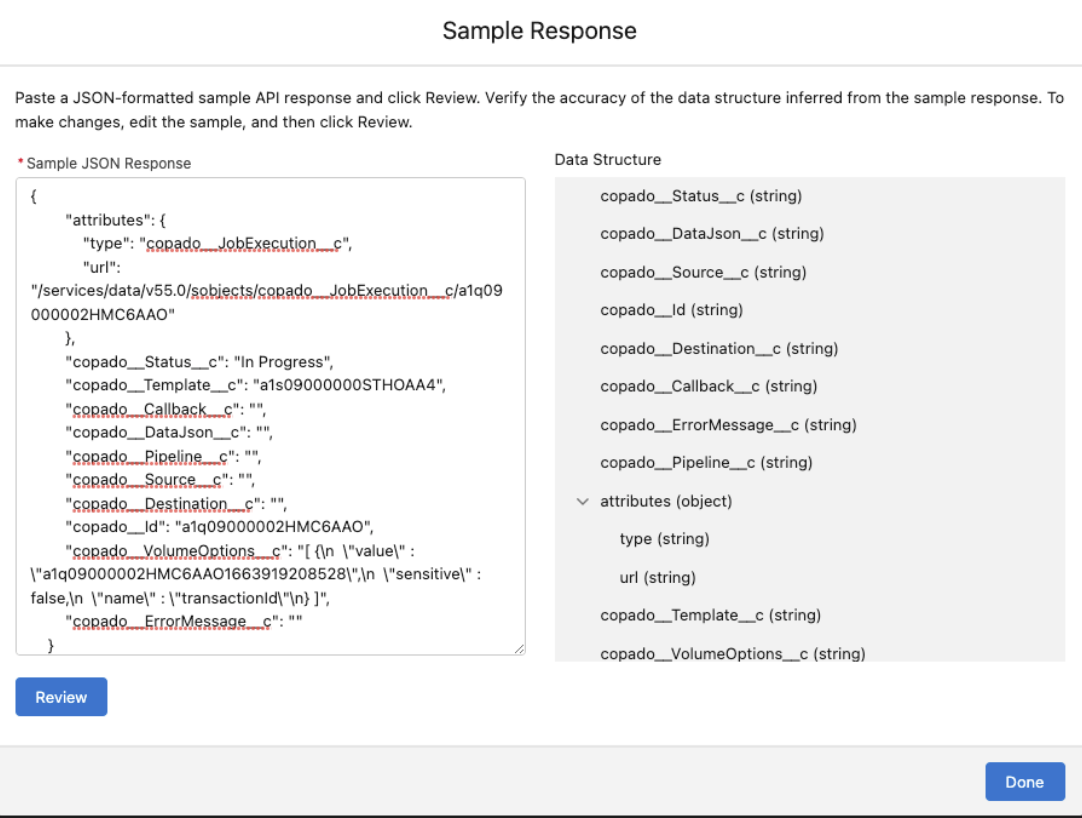The height and width of the screenshot is (818, 1082).
Task: Select the copado__DataJson__c field
Action: click(711, 233)
